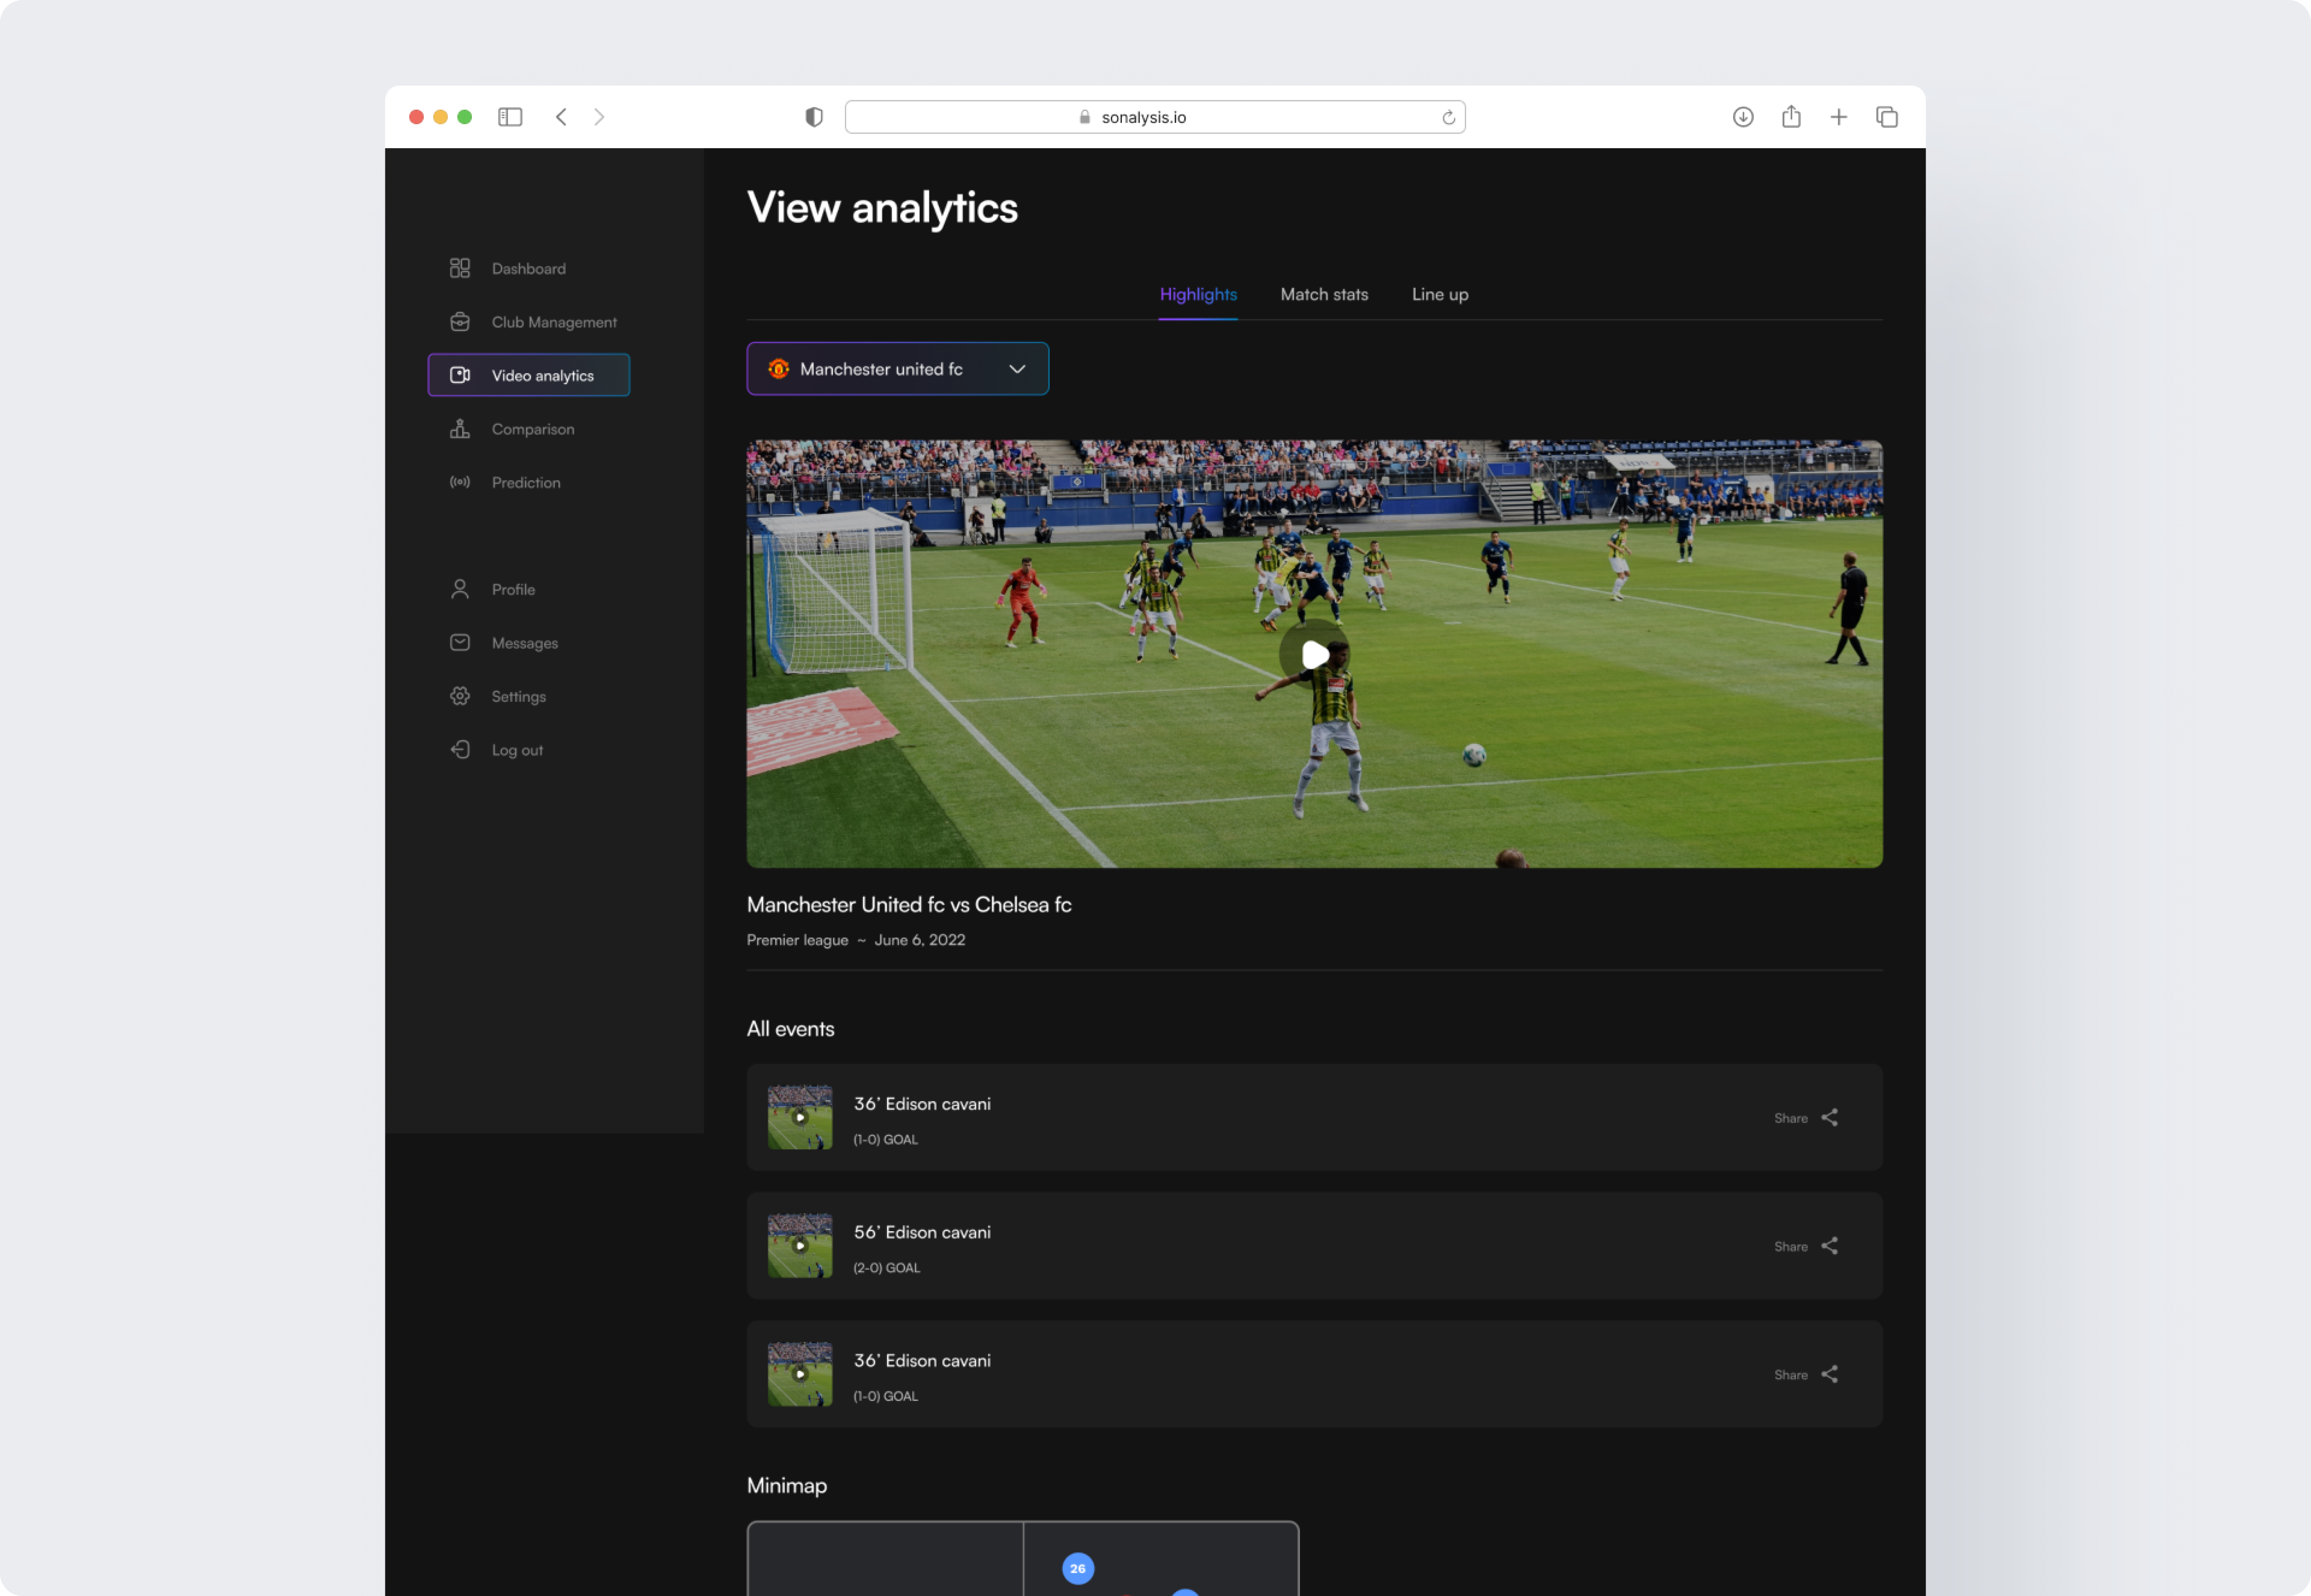Open Club Management from the sidebar icon
Viewport: 2311px width, 1596px height.
click(459, 322)
